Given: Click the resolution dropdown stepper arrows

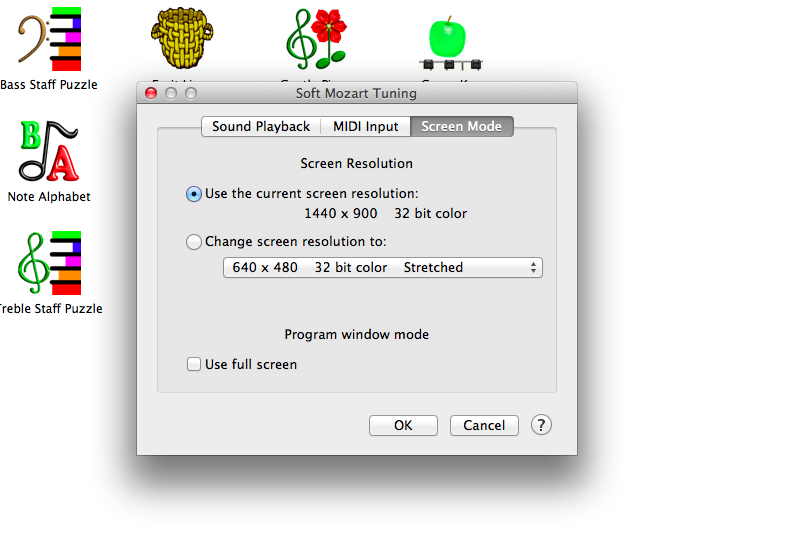Looking at the screenshot, I should coord(533,267).
